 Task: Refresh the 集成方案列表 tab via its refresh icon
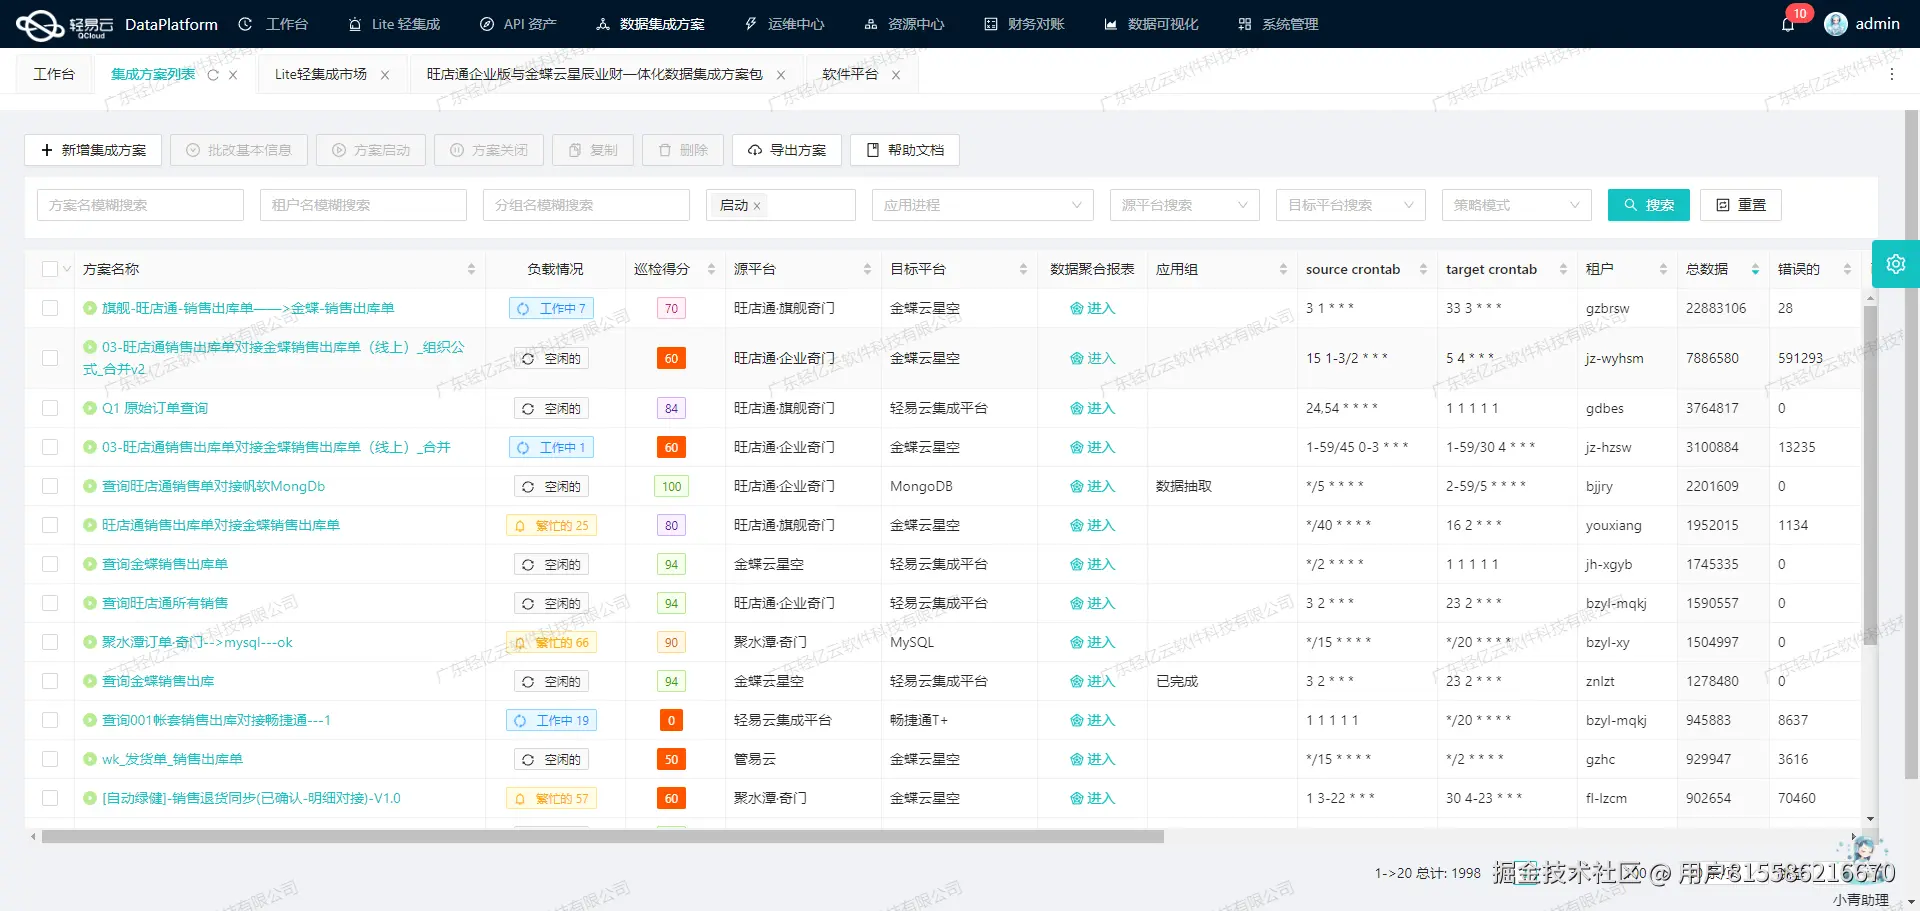(212, 74)
